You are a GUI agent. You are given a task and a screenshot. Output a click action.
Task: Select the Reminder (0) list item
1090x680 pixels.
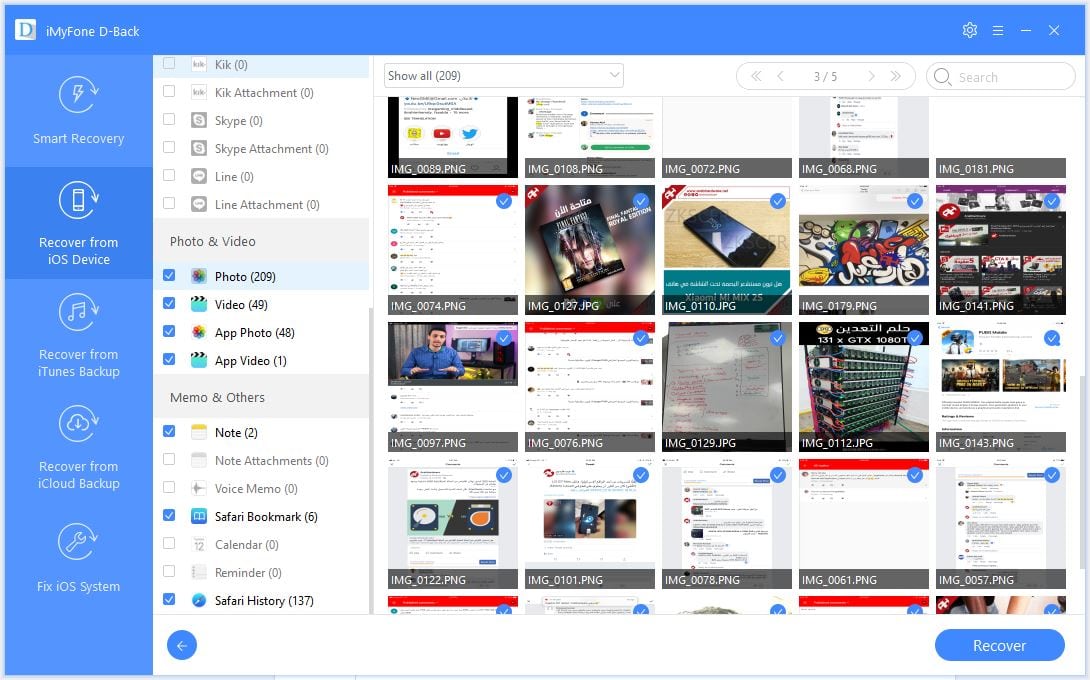(x=261, y=572)
